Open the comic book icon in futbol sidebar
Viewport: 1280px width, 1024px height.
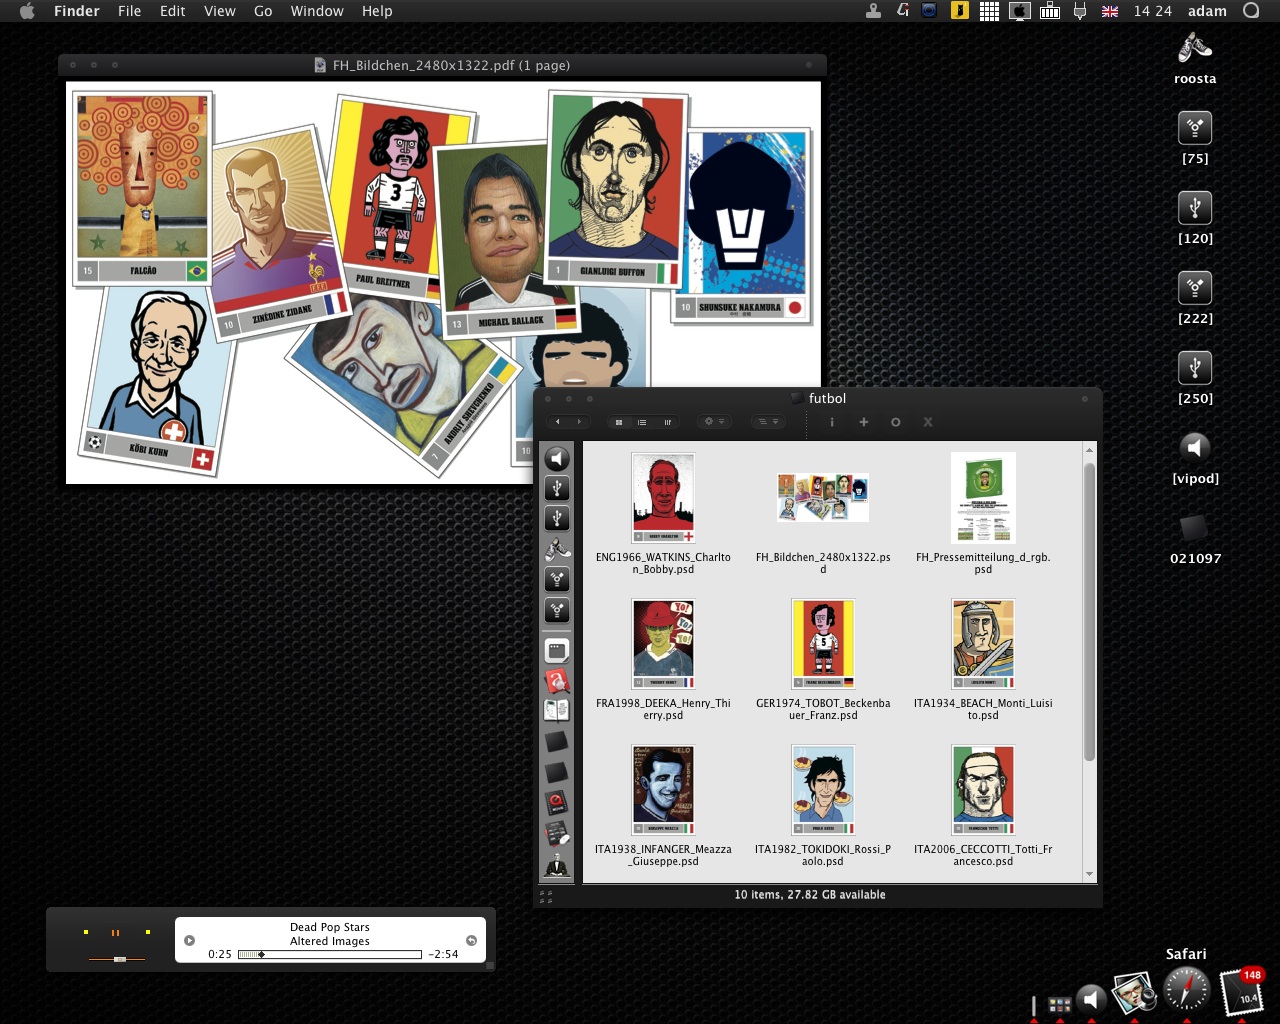(557, 711)
